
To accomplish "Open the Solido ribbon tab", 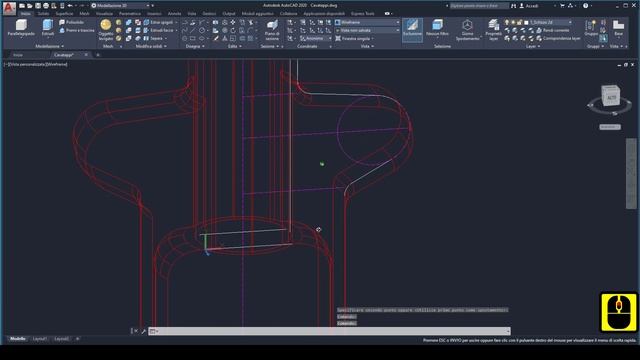I will [x=43, y=13].
